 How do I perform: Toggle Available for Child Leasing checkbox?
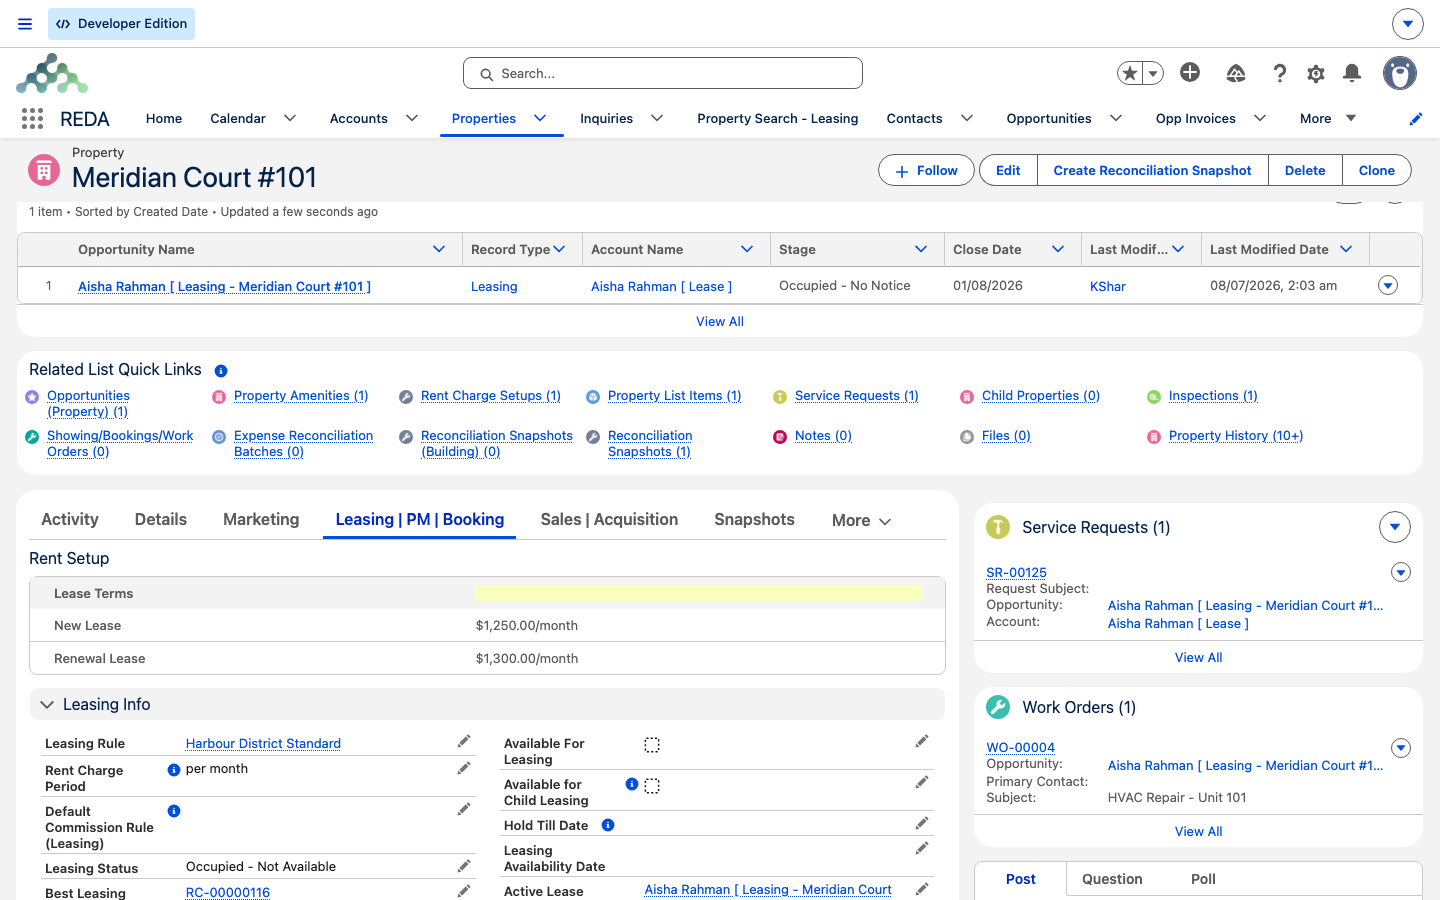pos(652,786)
